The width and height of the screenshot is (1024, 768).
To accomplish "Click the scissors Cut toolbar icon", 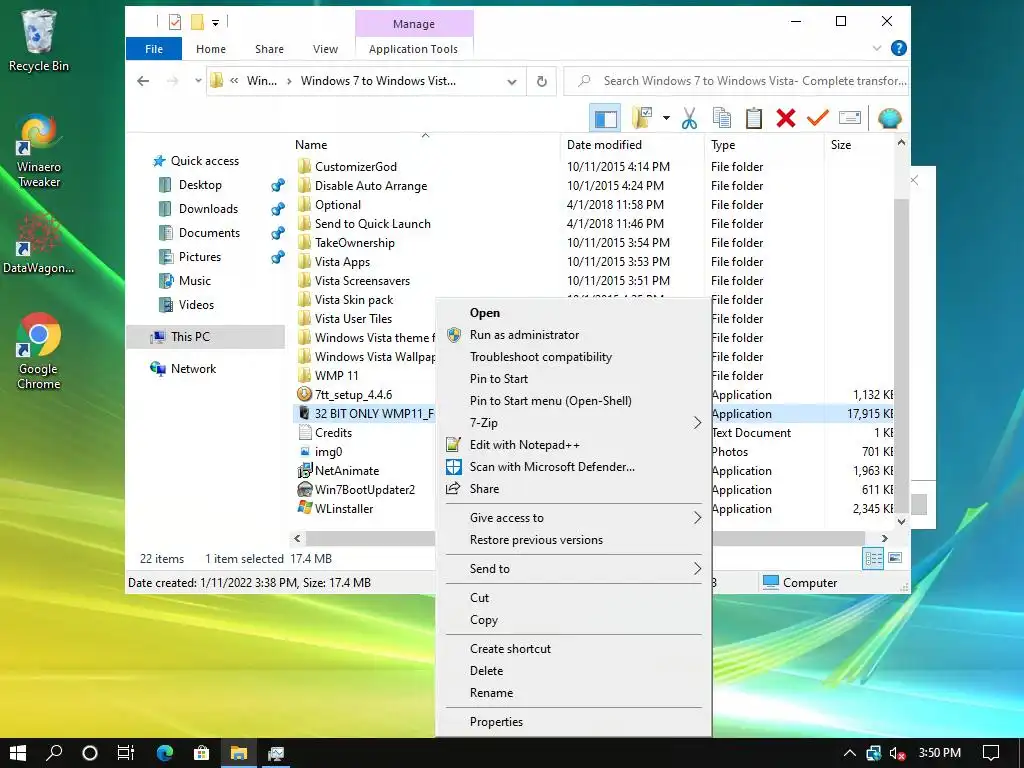I will 689,118.
